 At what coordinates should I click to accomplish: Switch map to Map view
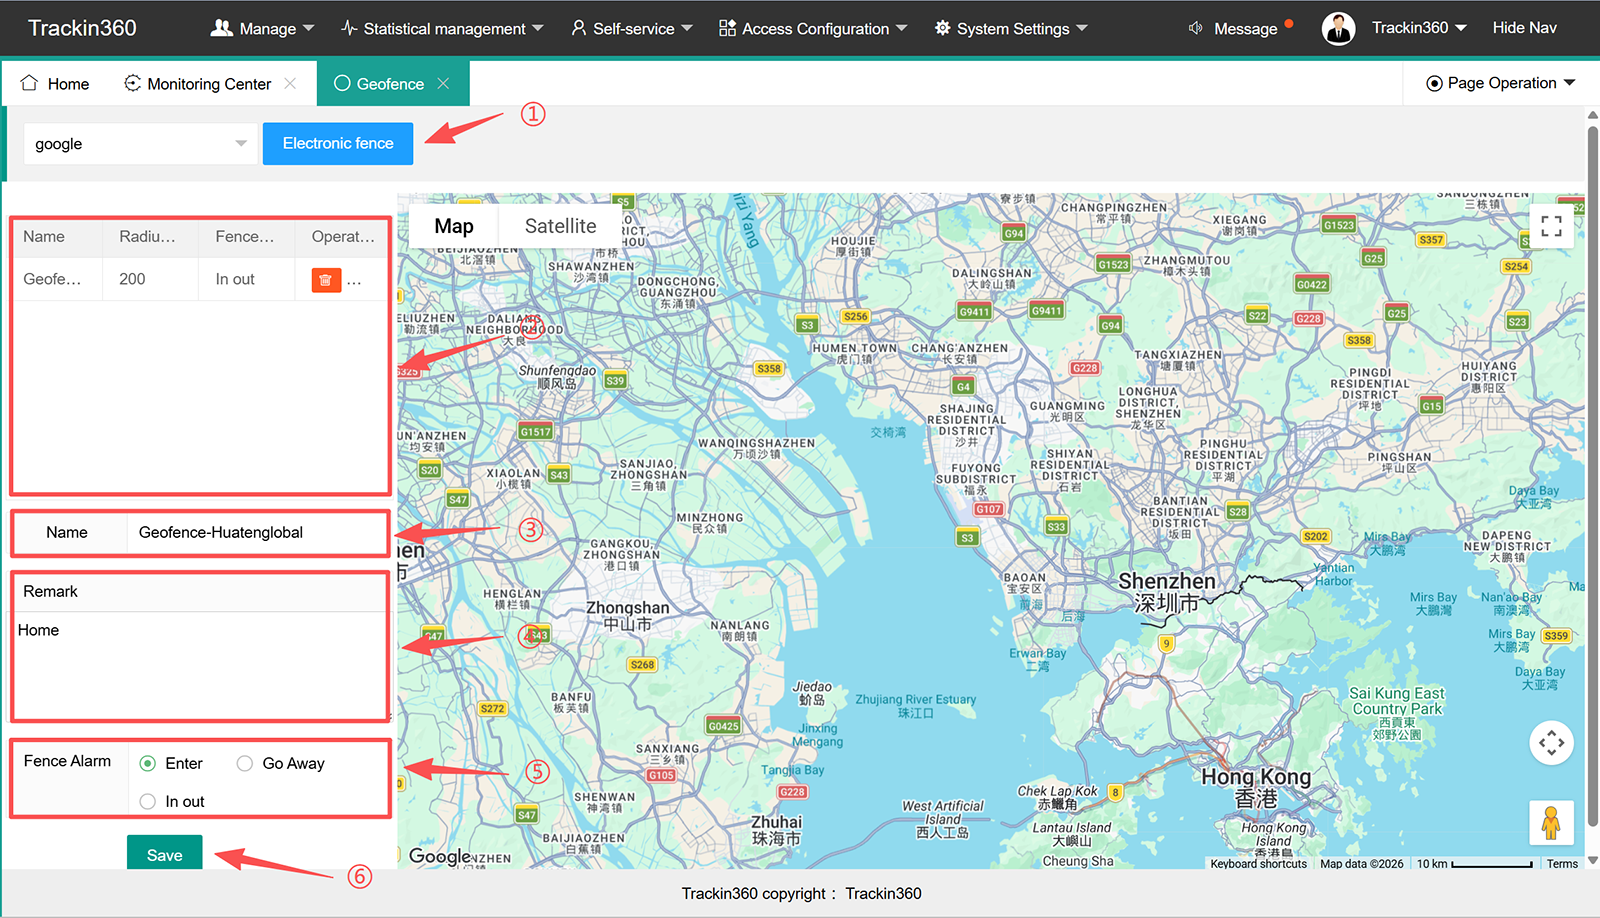pyautogui.click(x=454, y=226)
